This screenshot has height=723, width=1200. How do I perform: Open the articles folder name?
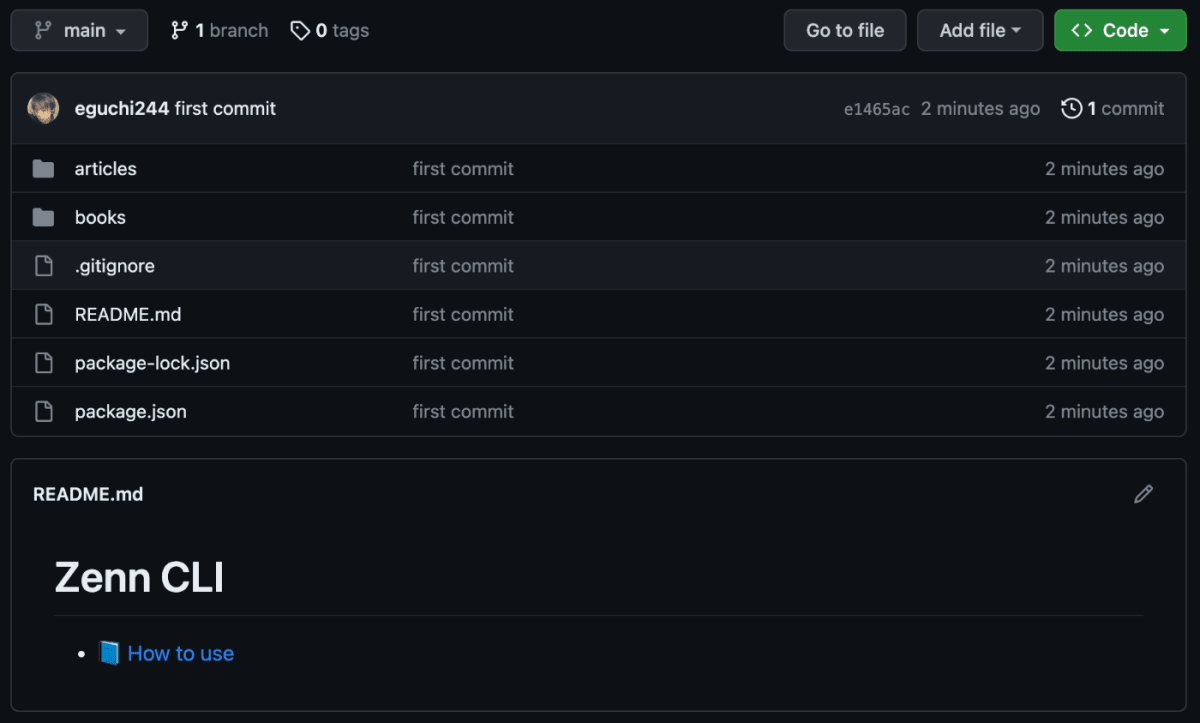tap(106, 169)
